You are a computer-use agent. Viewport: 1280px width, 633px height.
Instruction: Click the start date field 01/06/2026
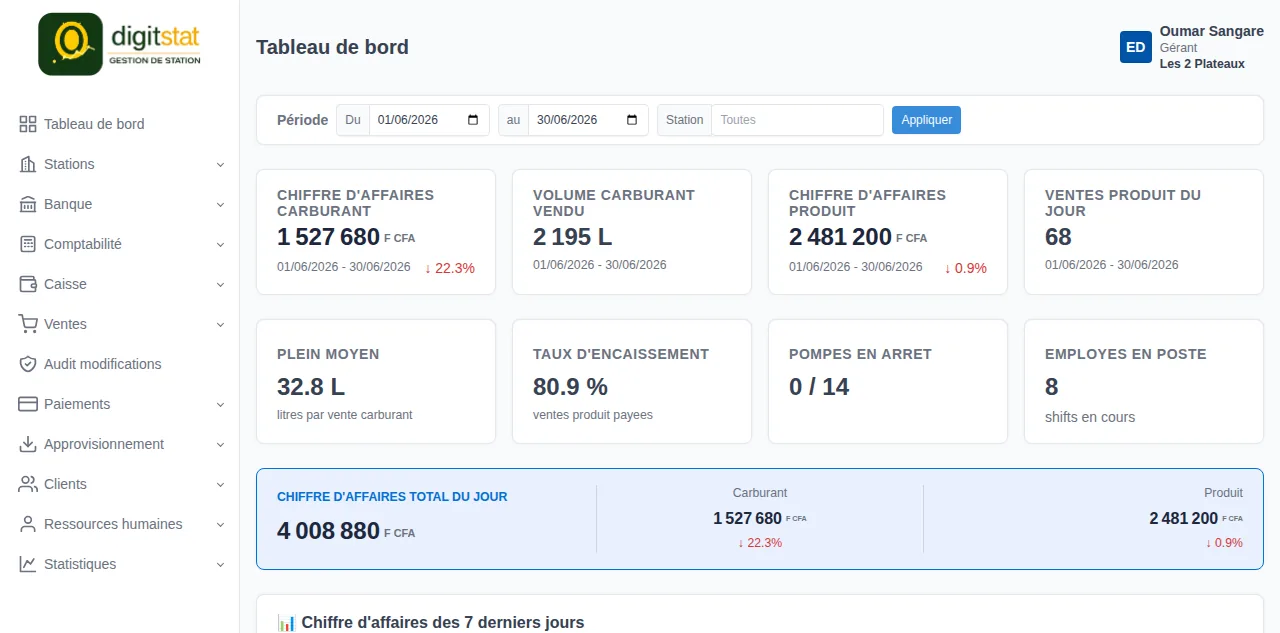click(429, 120)
